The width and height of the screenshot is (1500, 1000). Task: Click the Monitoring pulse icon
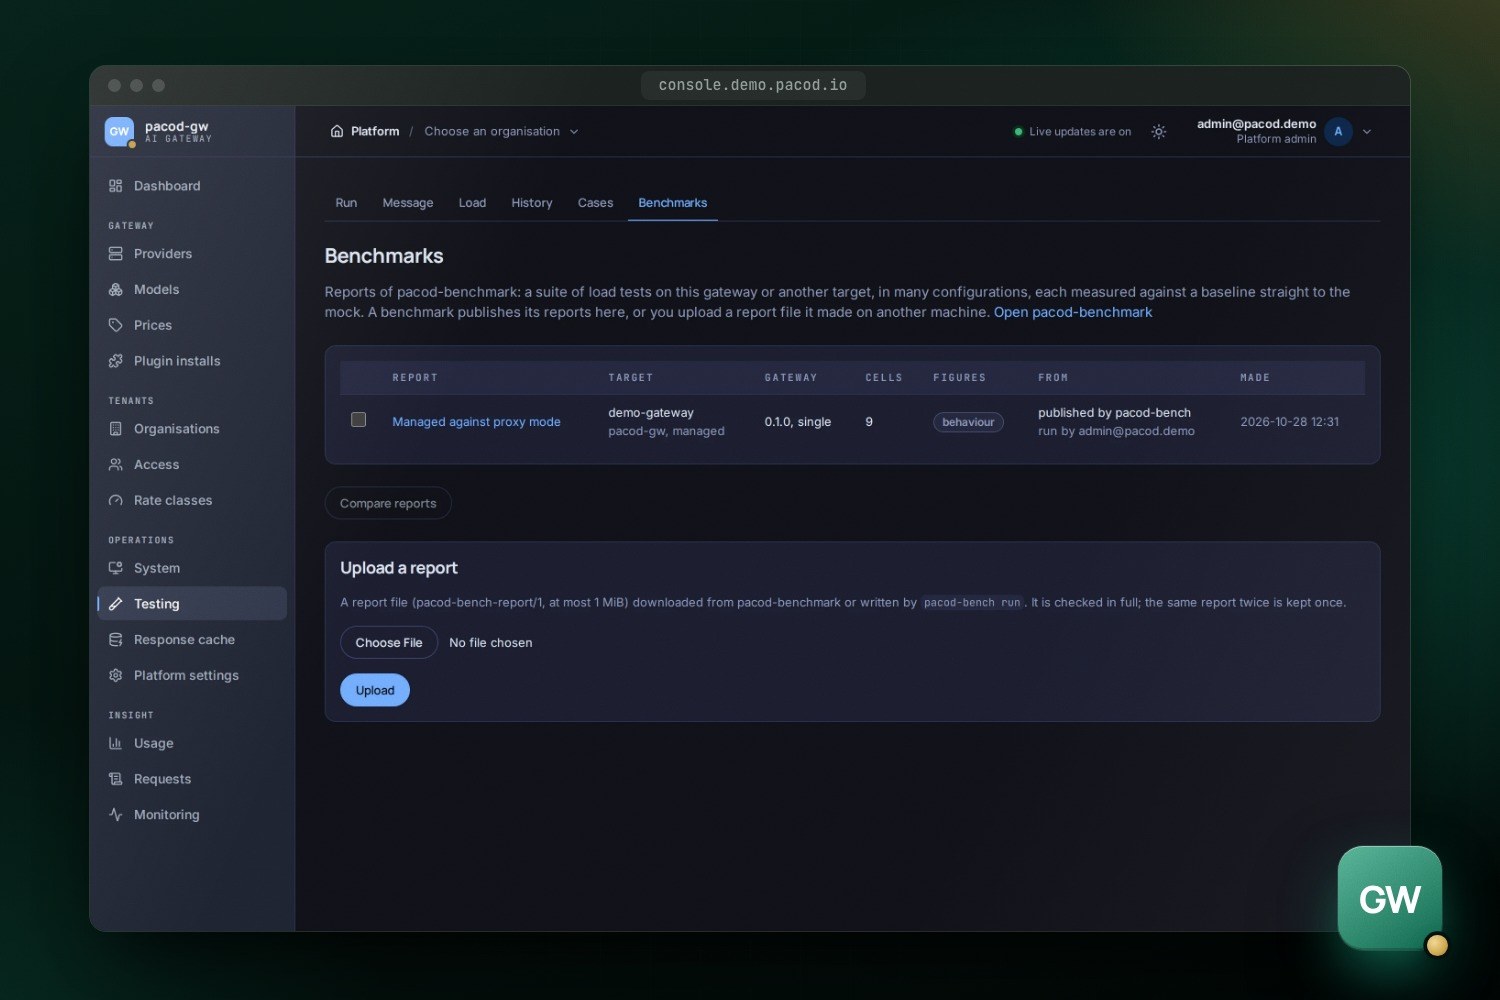115,815
